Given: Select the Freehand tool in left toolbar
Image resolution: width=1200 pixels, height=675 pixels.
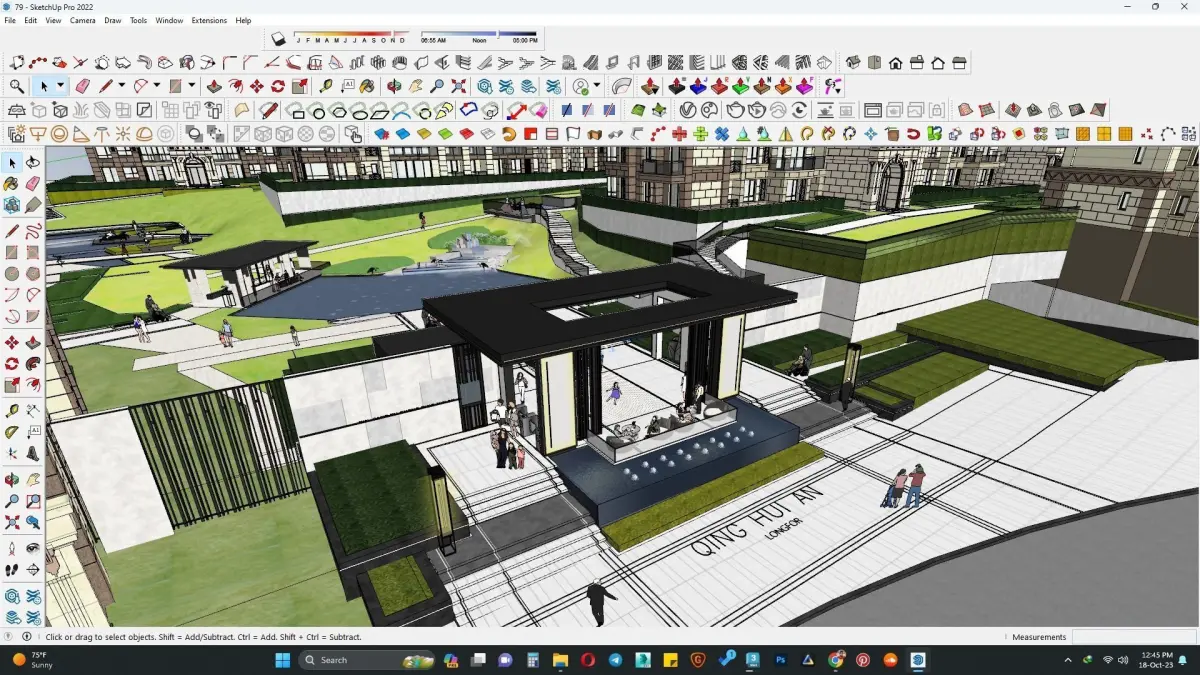Looking at the screenshot, I should [x=33, y=230].
